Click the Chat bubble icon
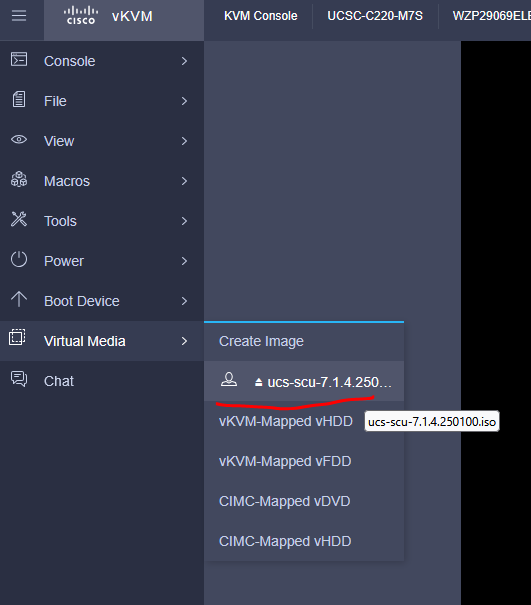The image size is (531, 605). [19, 379]
